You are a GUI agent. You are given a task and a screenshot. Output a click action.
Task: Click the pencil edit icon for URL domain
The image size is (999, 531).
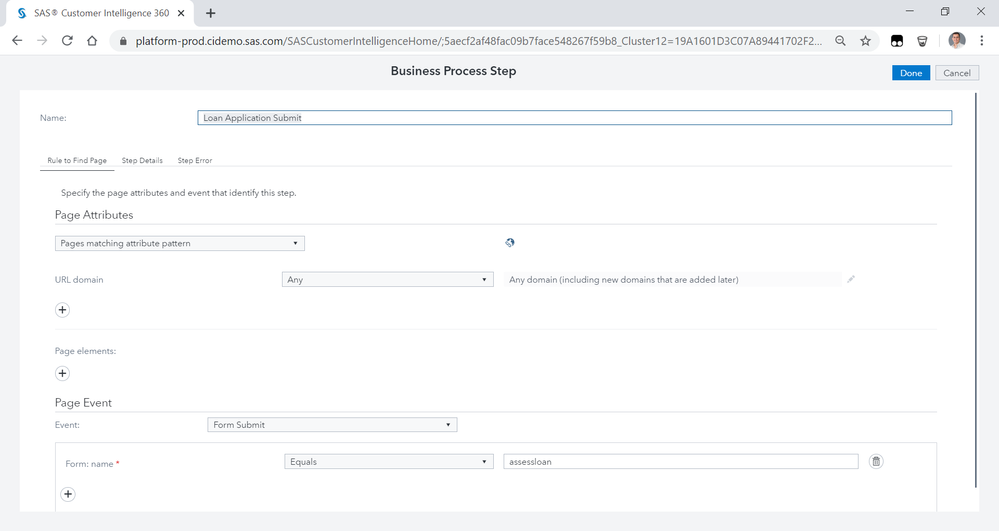[851, 280]
